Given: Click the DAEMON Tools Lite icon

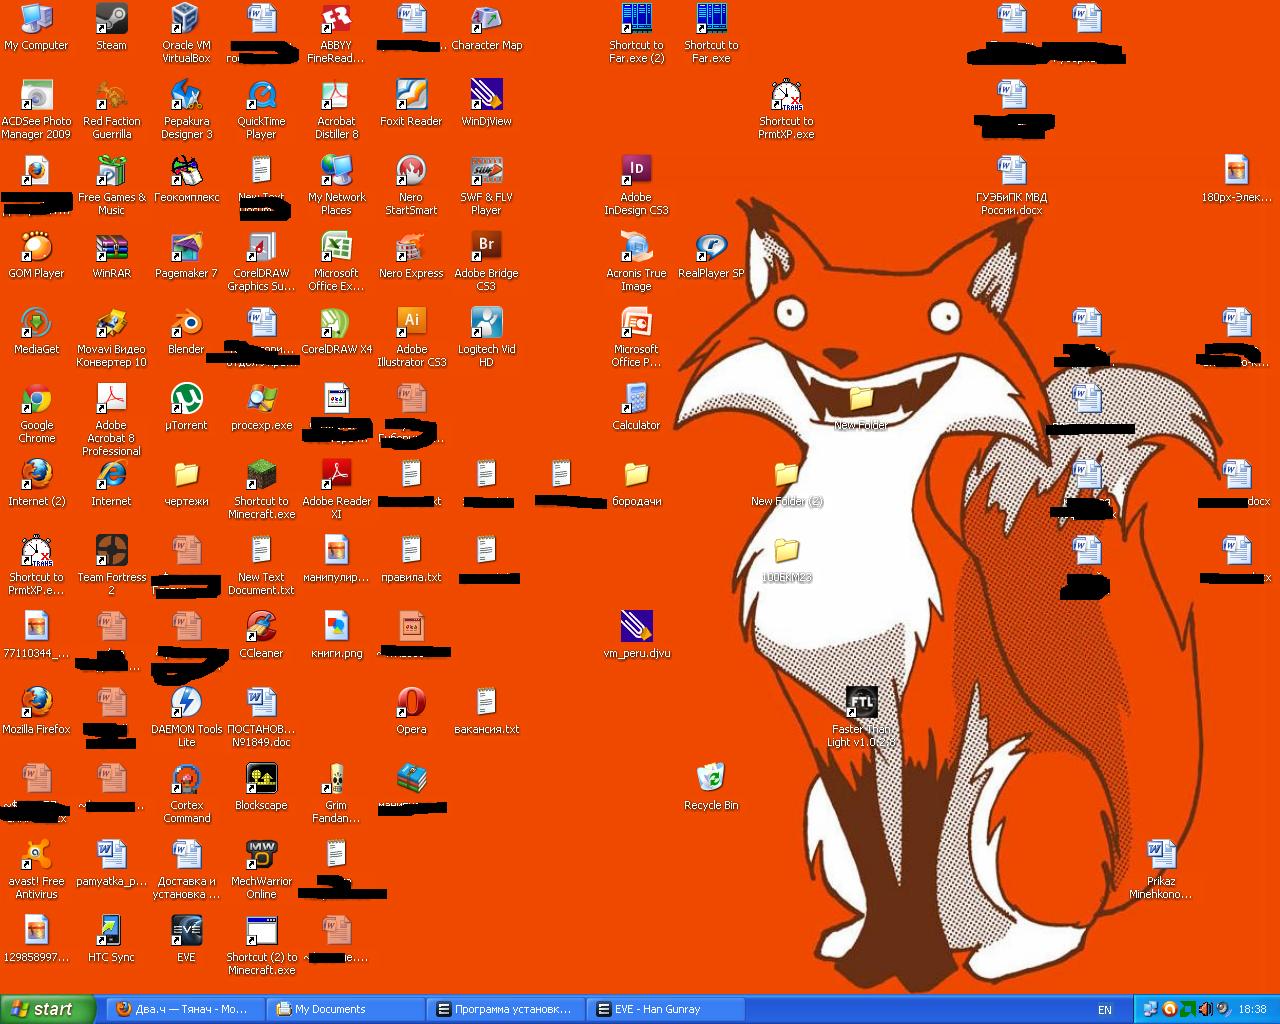Looking at the screenshot, I should [x=186, y=718].
